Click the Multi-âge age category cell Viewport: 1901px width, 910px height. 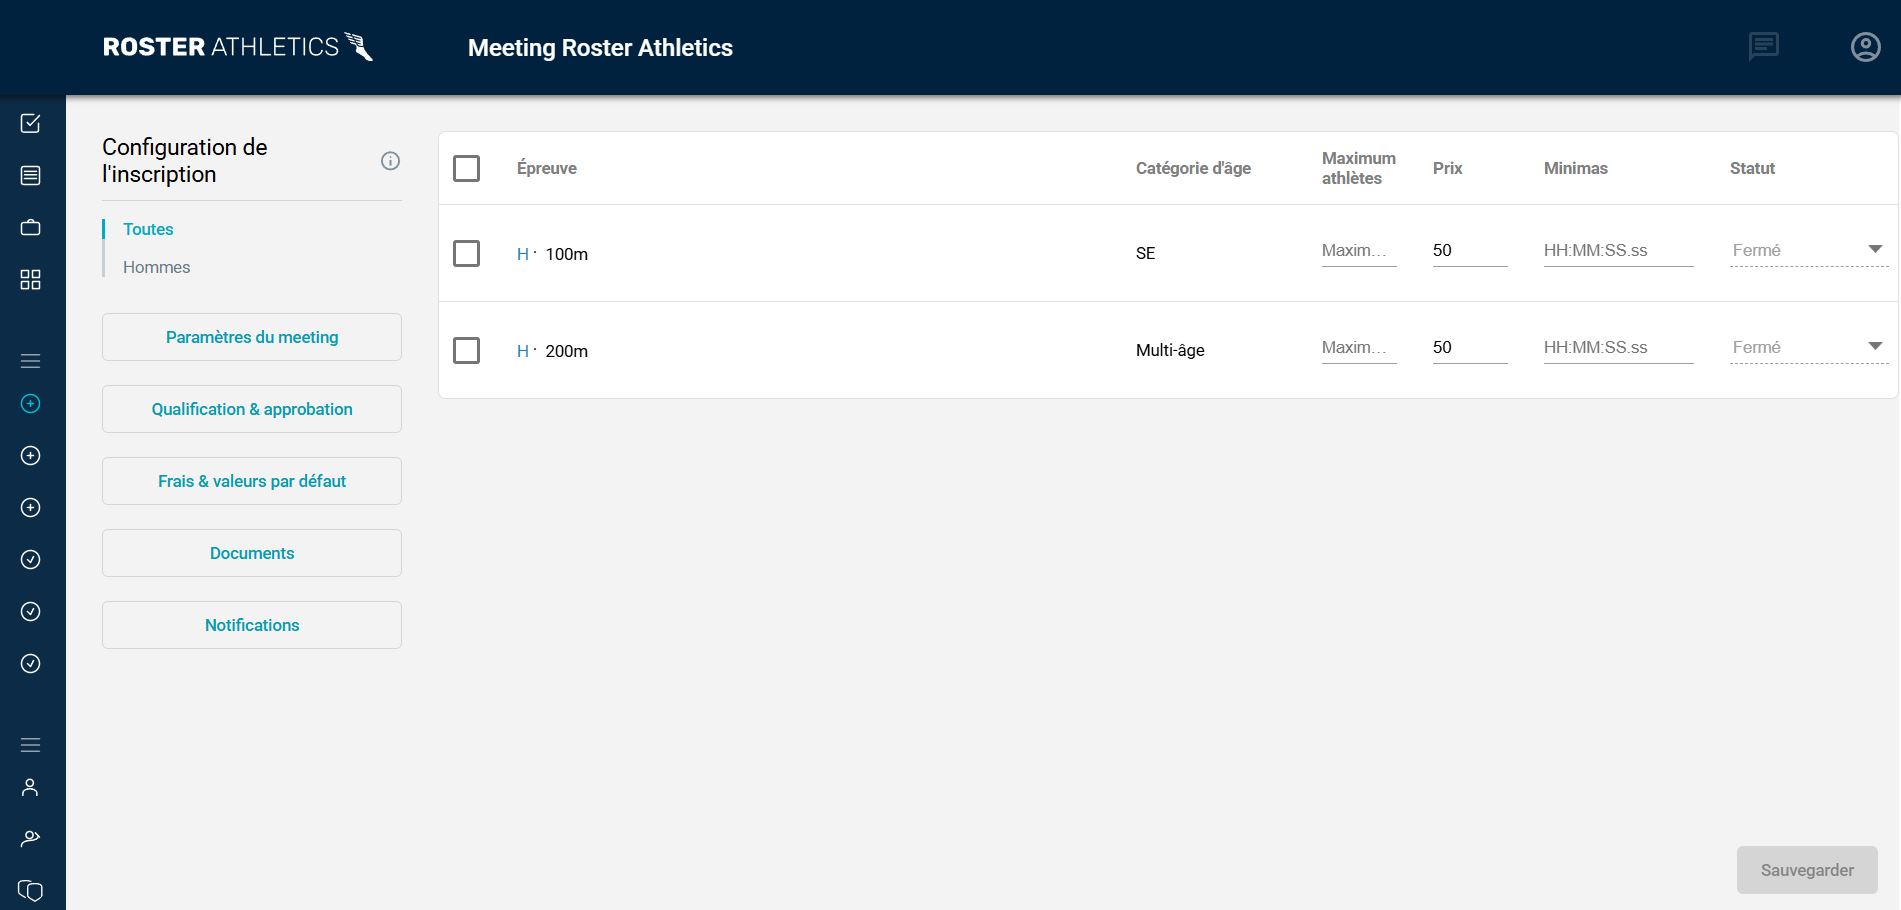pos(1170,350)
